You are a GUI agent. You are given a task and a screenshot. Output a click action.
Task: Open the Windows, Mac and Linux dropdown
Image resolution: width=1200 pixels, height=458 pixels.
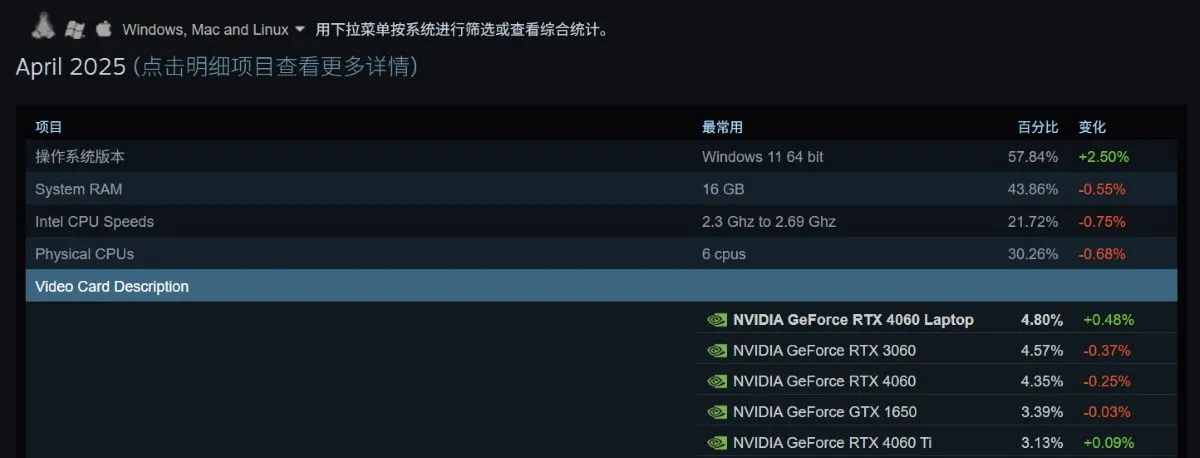pyautogui.click(x=213, y=29)
